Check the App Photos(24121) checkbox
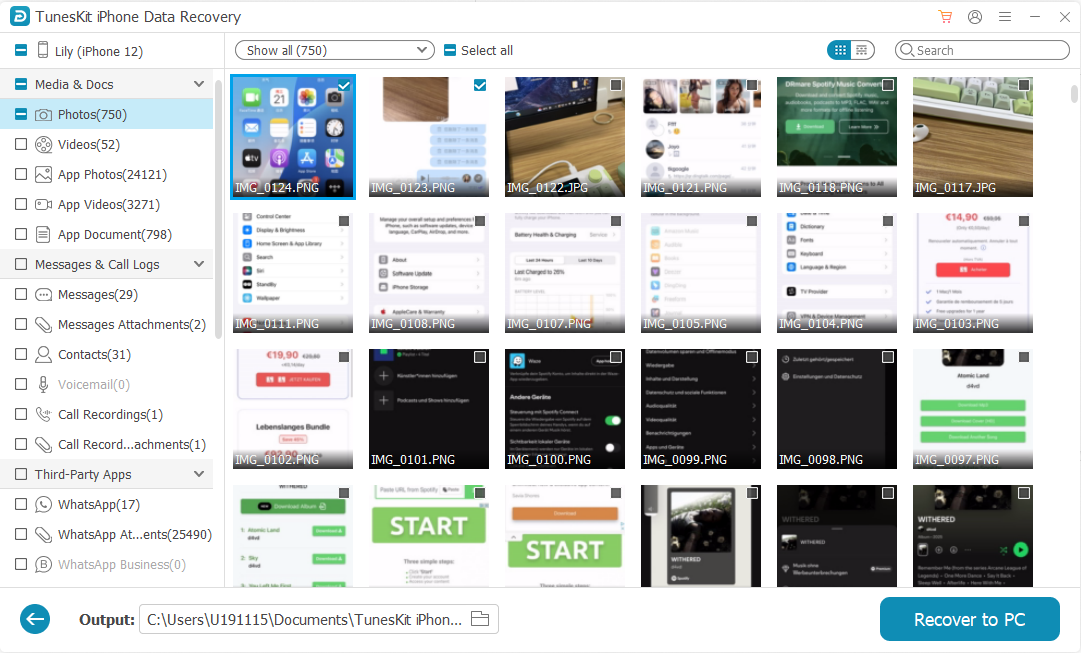This screenshot has width=1081, height=653. 21,174
